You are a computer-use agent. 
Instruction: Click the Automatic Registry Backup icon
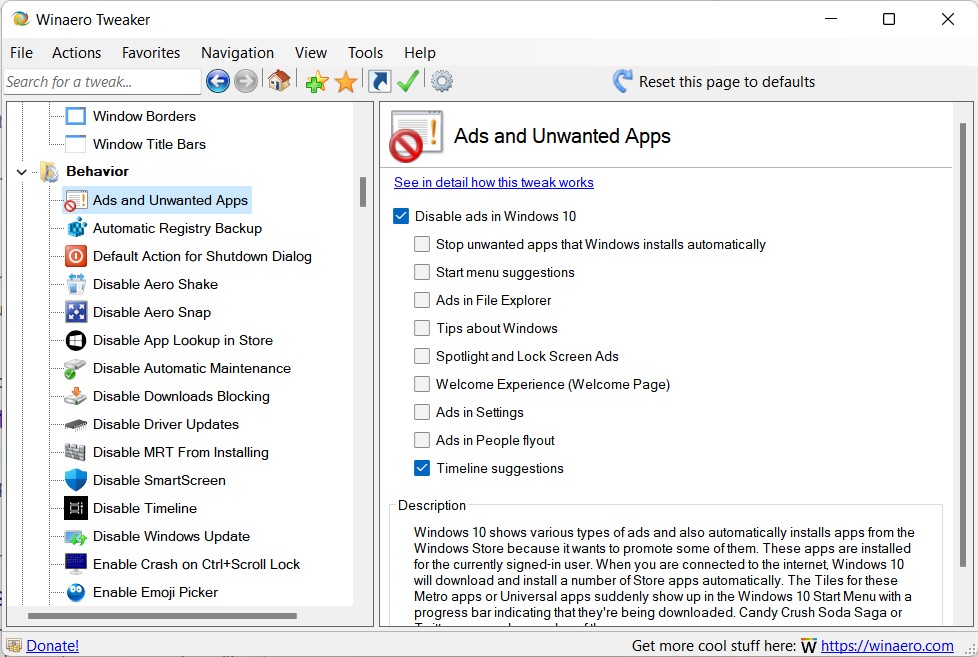76,228
